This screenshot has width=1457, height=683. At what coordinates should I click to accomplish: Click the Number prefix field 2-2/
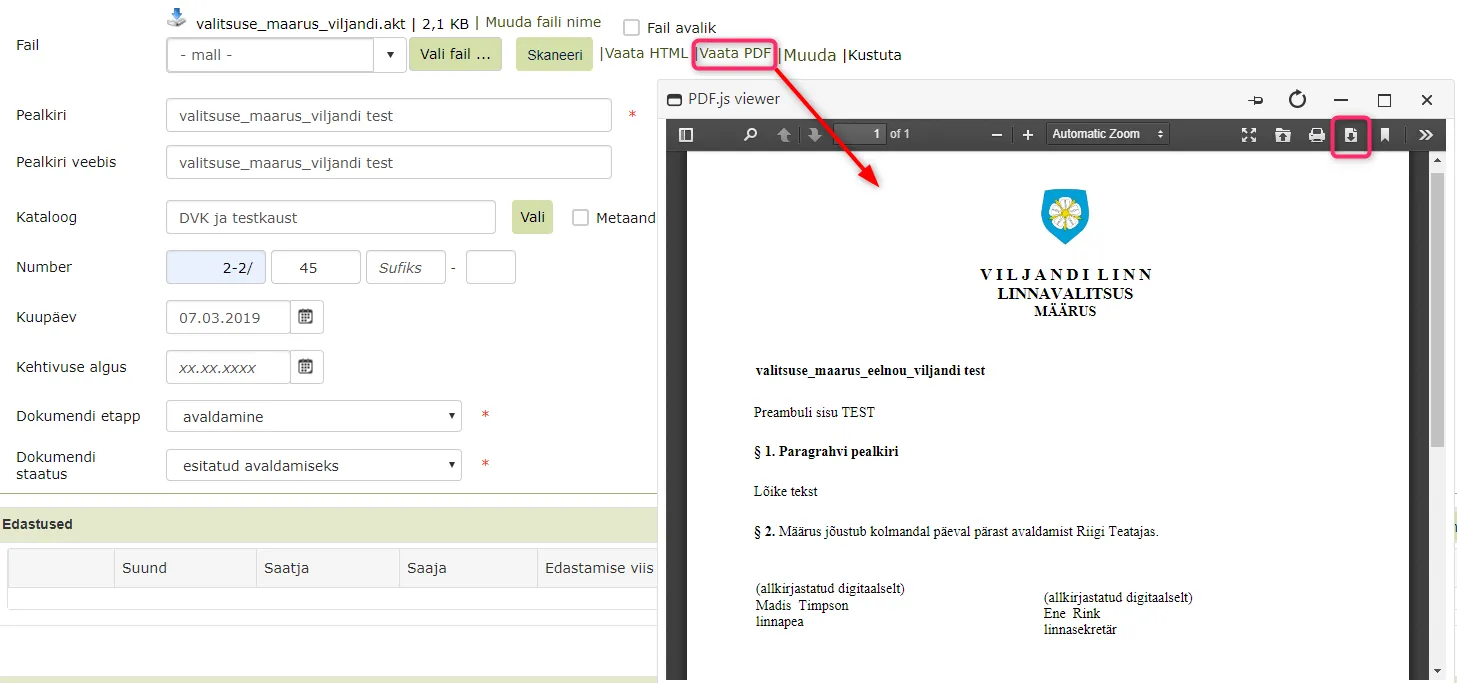(216, 267)
